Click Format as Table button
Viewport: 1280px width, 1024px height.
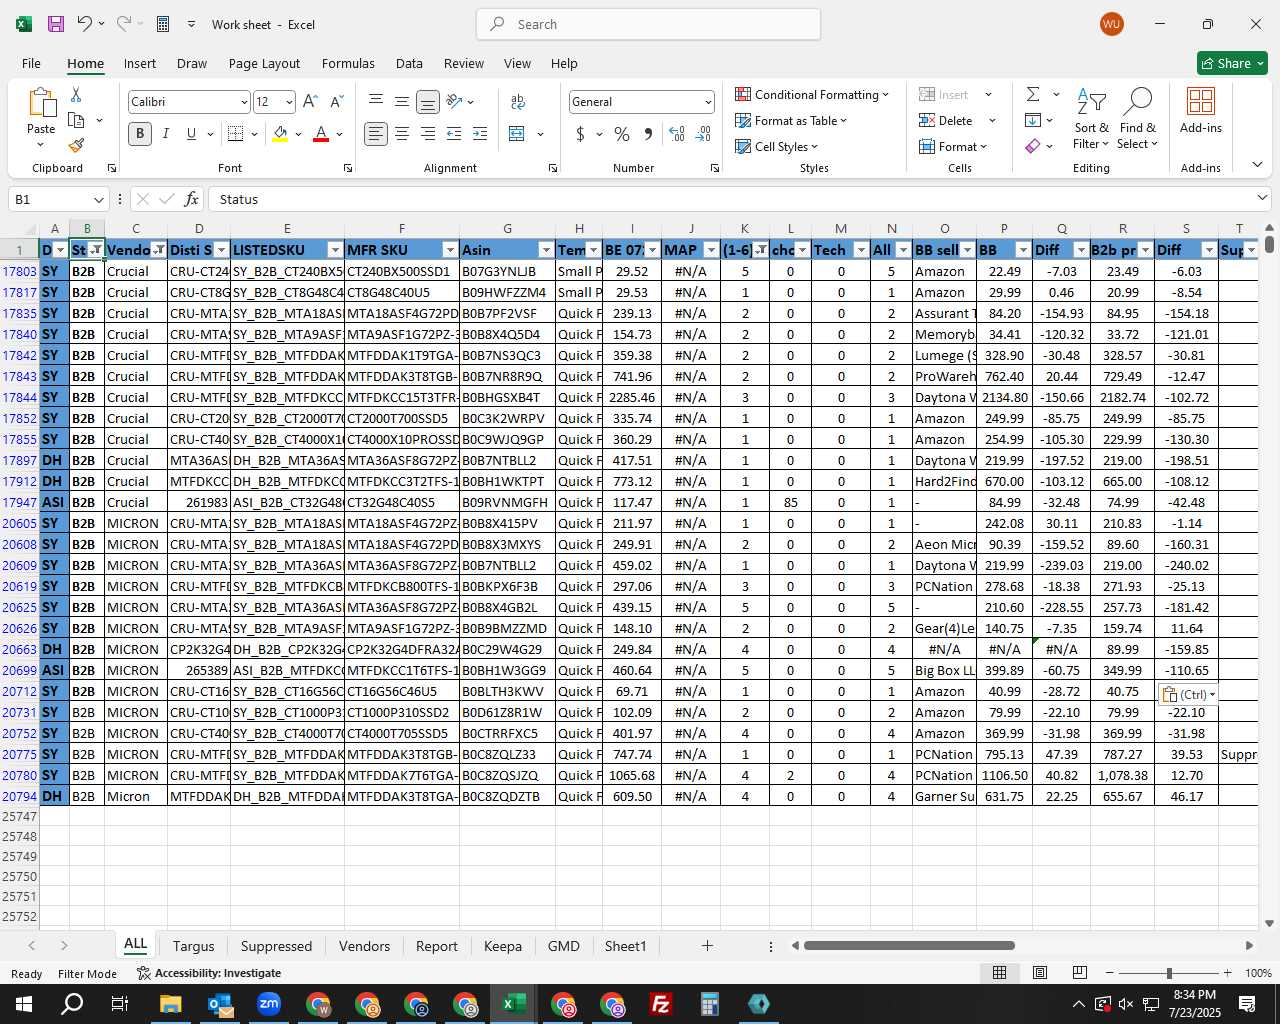tap(791, 121)
